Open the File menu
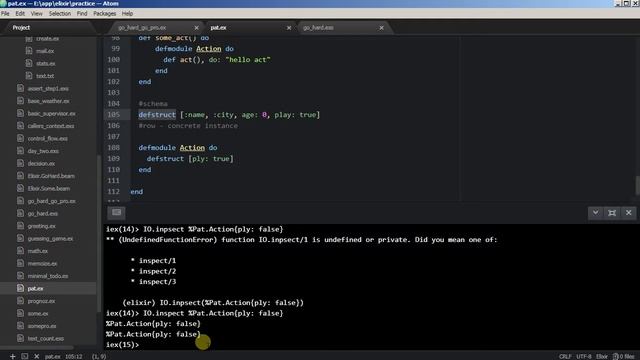 click(x=5, y=13)
